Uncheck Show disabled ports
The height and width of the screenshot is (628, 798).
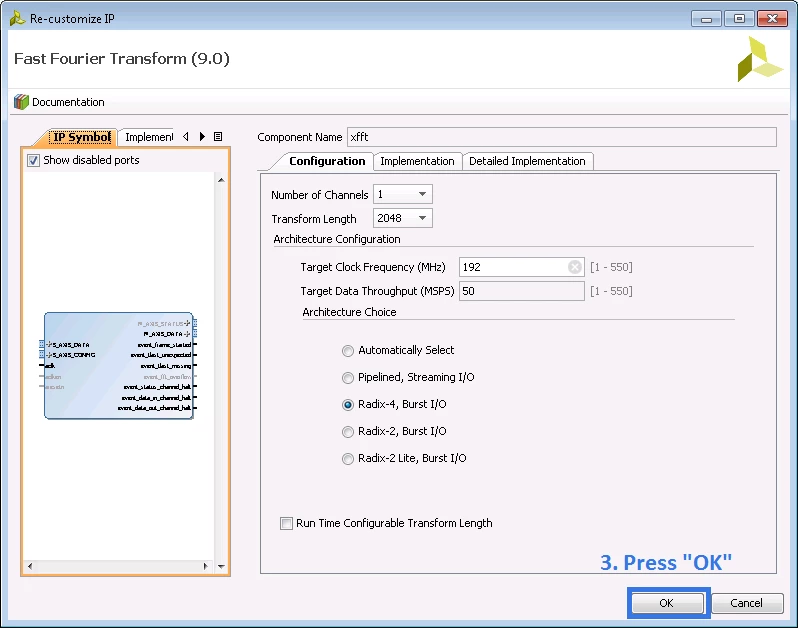(x=33, y=160)
